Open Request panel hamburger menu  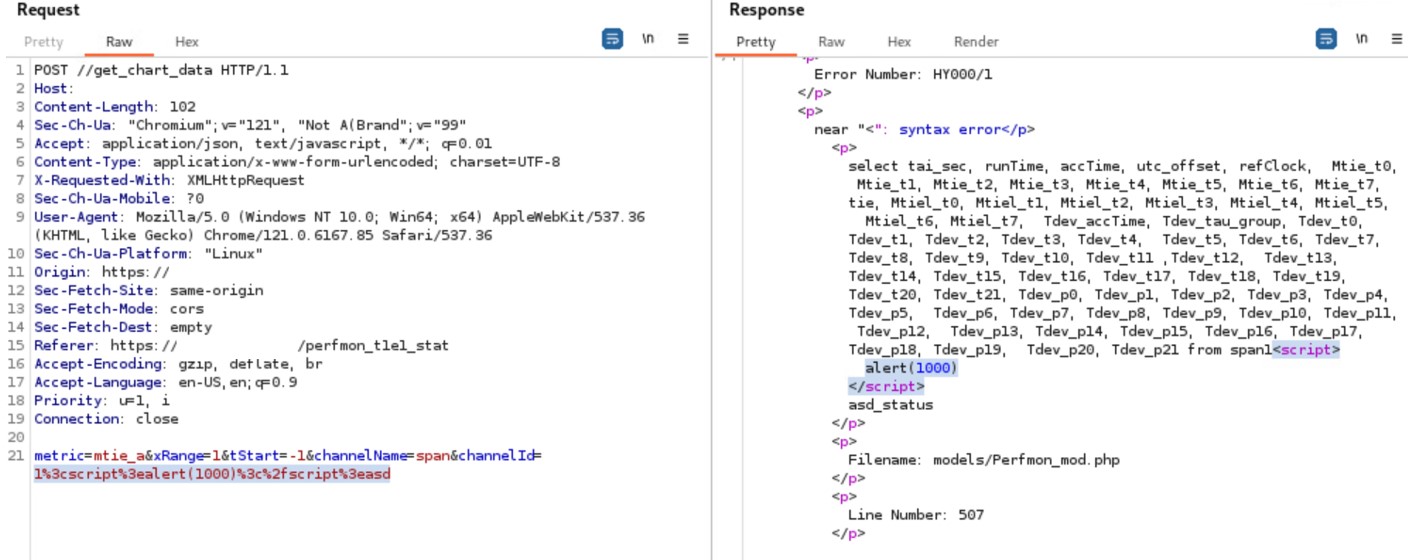684,39
